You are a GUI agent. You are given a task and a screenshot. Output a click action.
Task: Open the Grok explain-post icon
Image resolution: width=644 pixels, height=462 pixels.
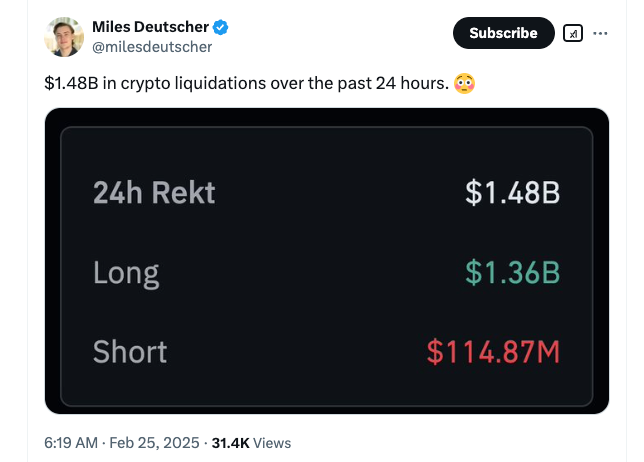[x=573, y=33]
